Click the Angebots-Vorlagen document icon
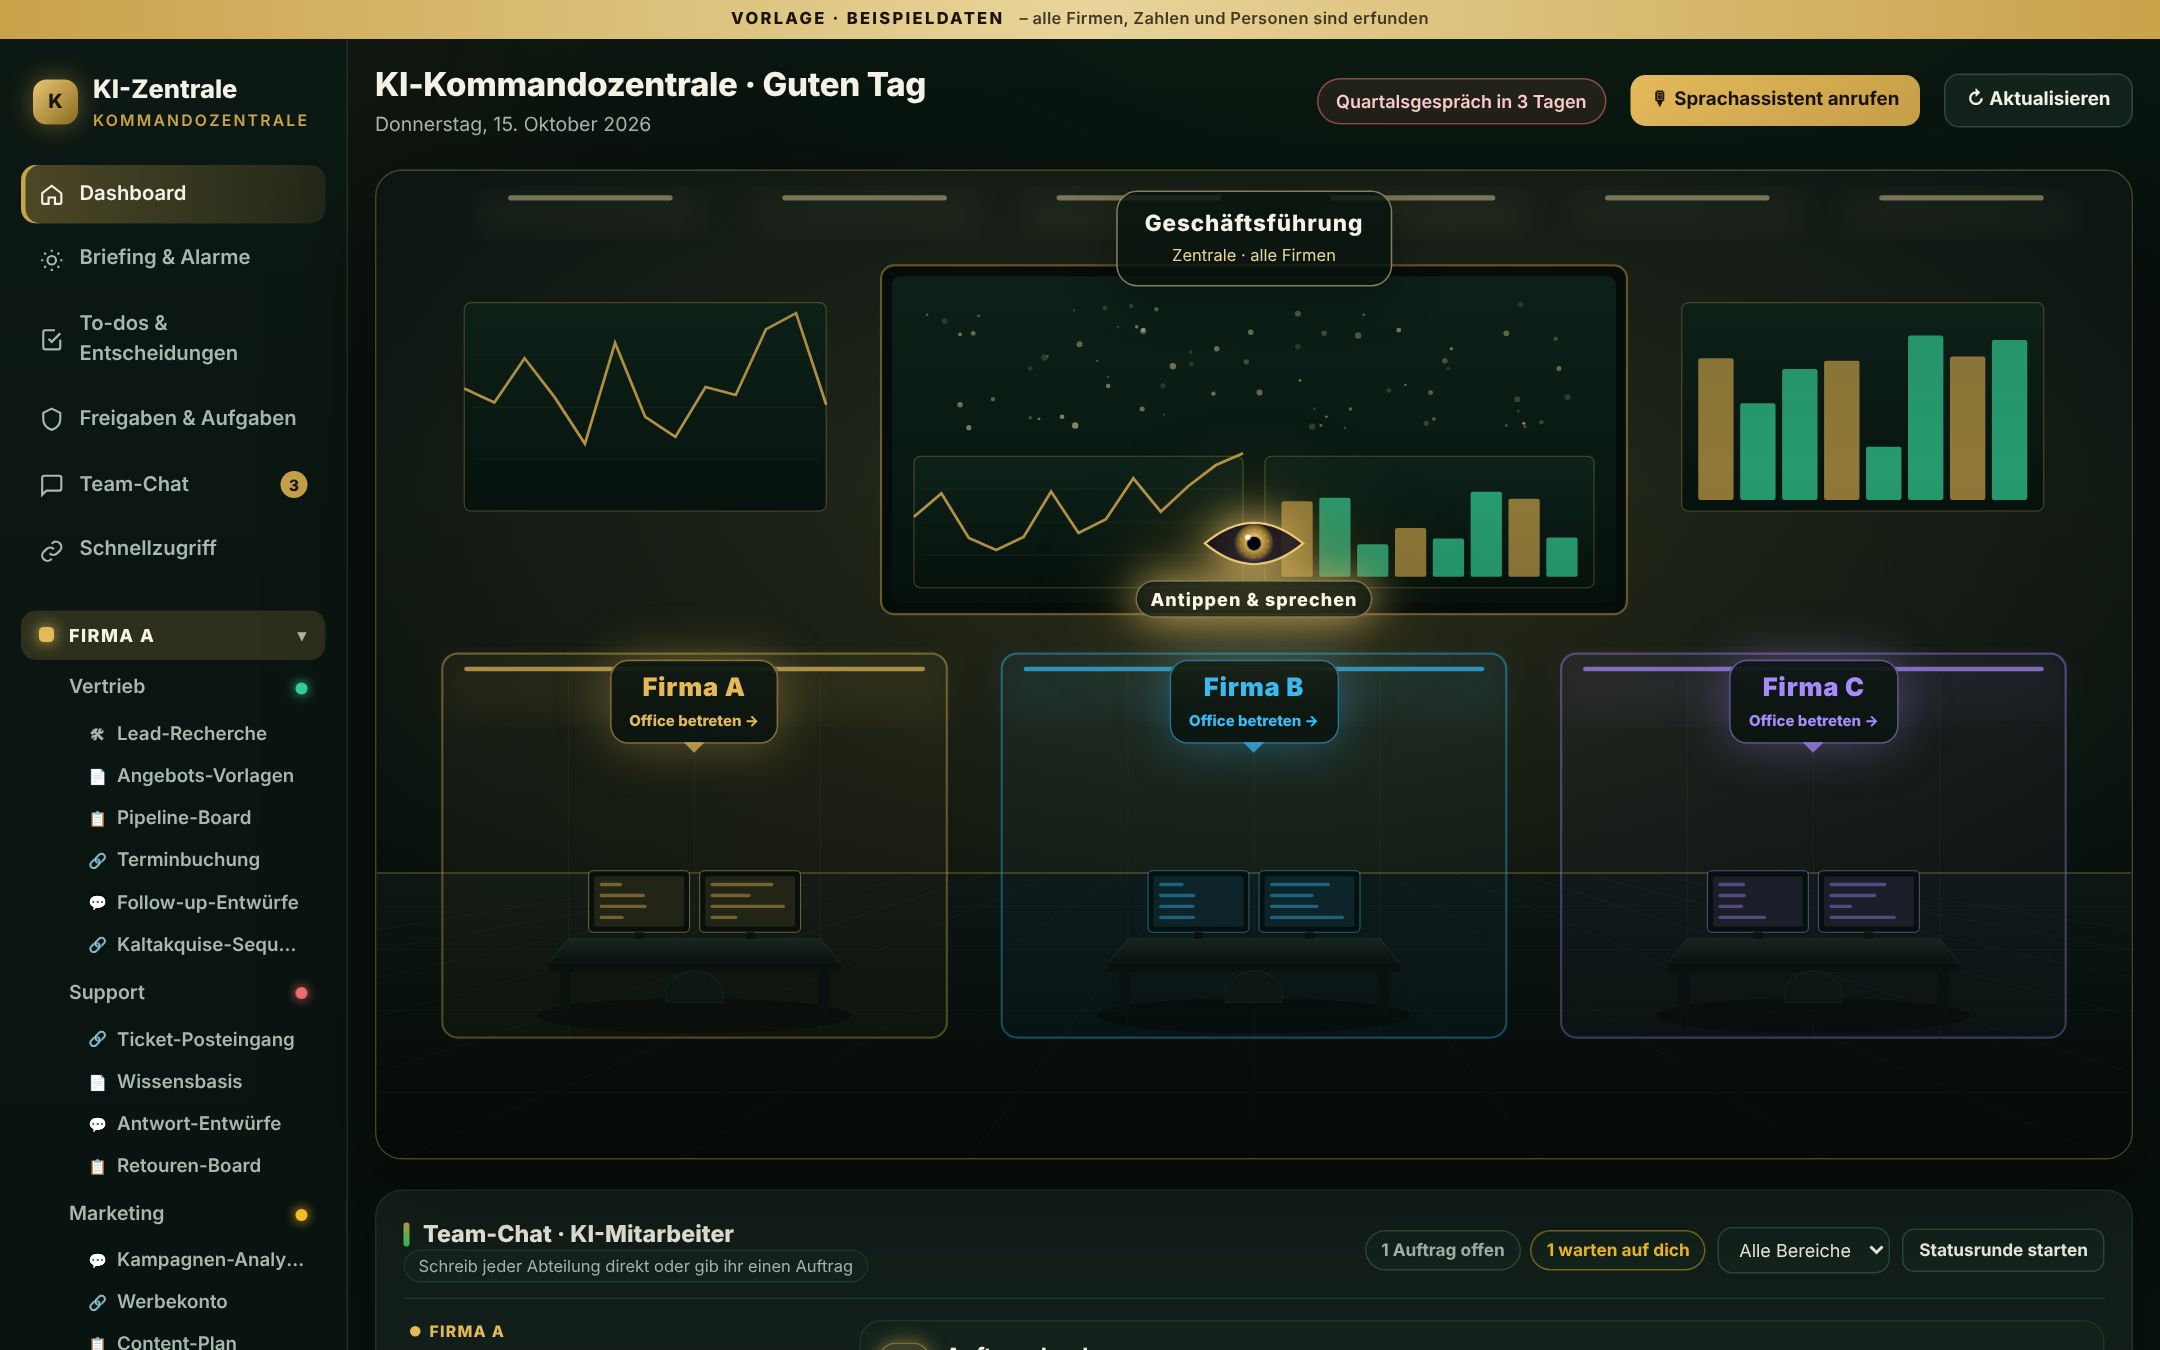 tap(97, 776)
